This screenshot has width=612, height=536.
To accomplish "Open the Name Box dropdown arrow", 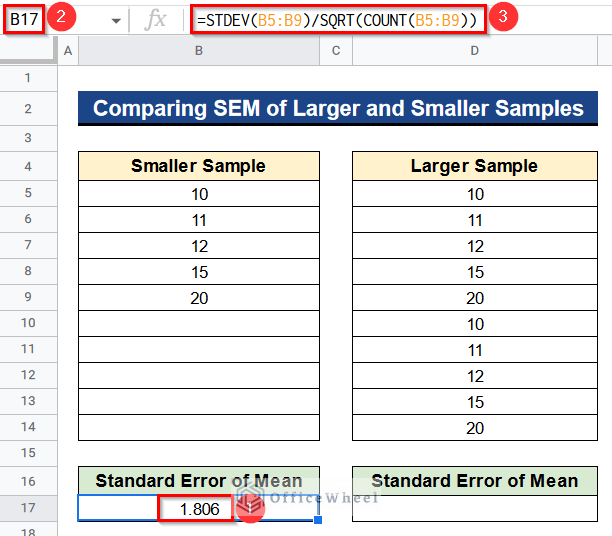I will click(x=116, y=21).
